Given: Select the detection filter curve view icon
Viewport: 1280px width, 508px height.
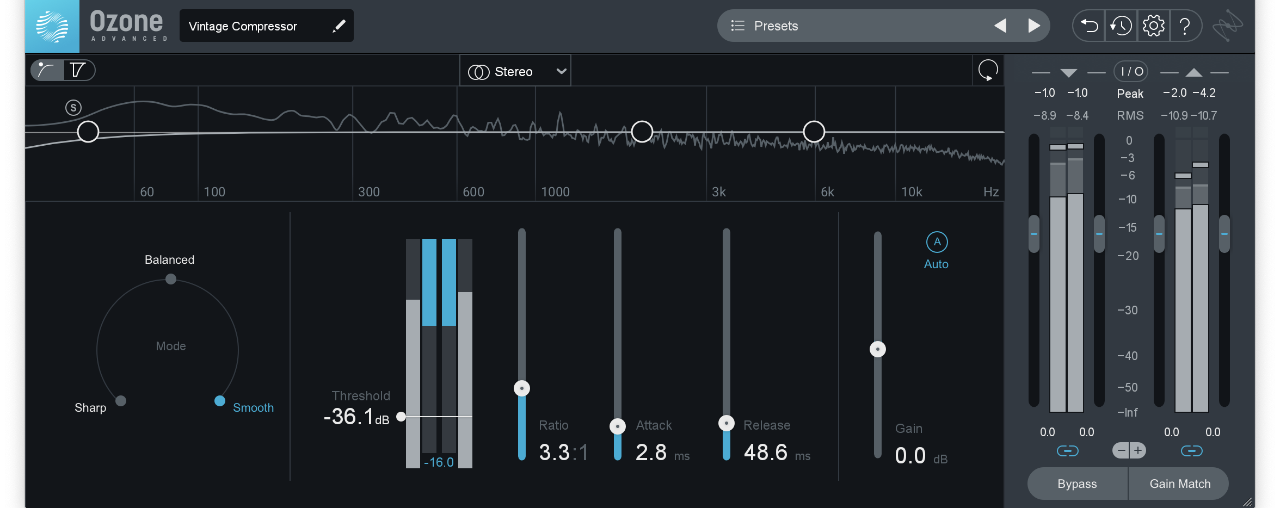Looking at the screenshot, I should pos(47,70).
